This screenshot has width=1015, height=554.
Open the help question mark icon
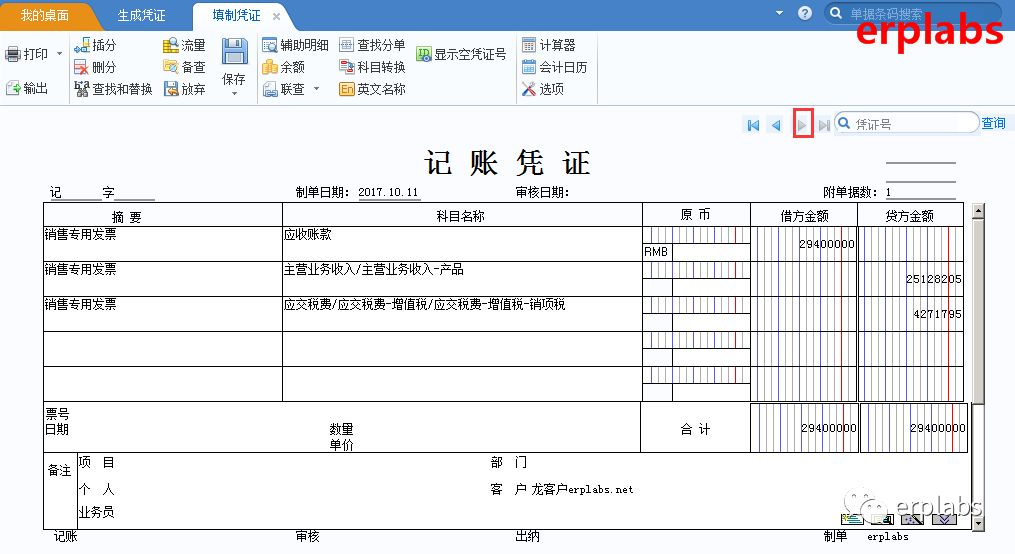(x=805, y=13)
